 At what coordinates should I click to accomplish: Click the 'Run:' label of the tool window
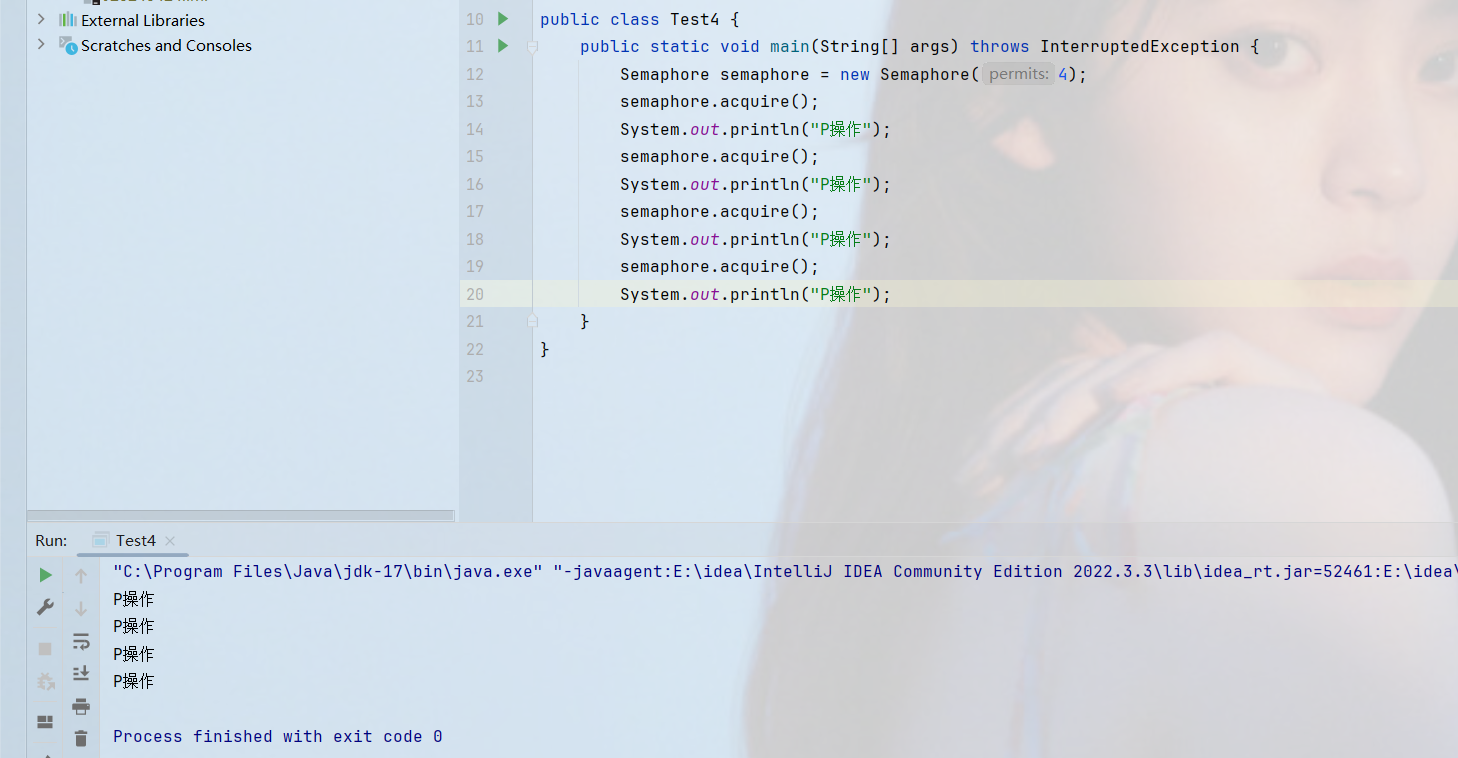coord(51,540)
